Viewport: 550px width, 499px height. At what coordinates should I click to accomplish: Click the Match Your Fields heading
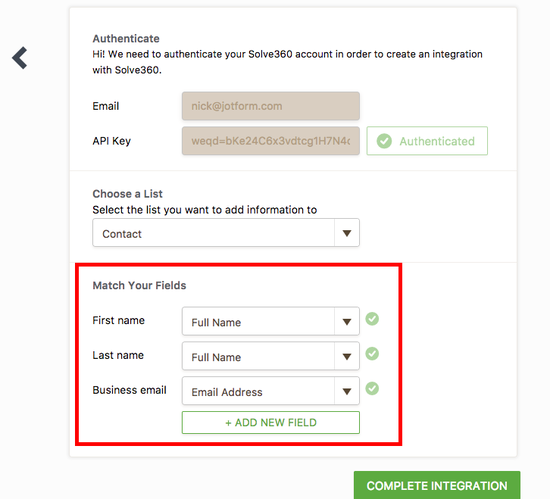(139, 285)
